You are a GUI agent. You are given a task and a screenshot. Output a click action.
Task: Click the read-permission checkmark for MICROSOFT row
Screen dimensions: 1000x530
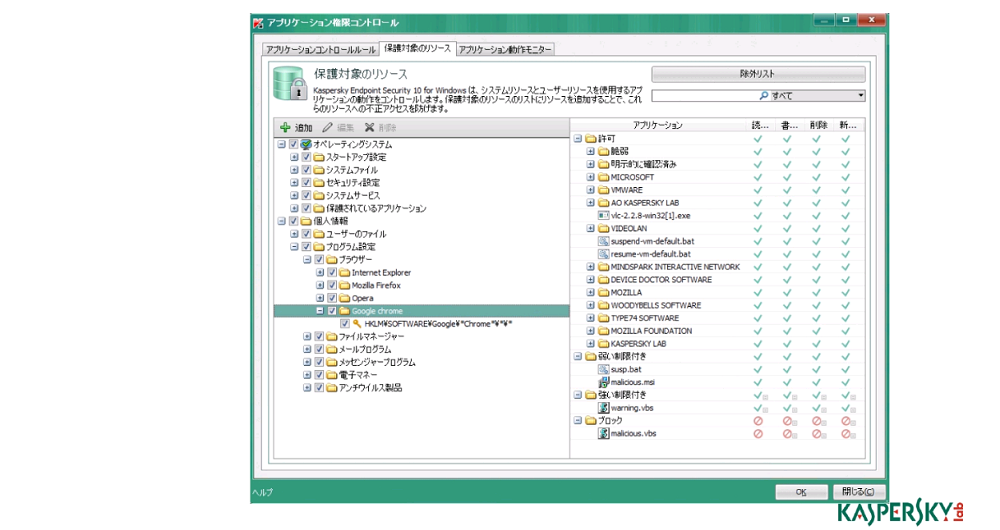click(x=758, y=177)
